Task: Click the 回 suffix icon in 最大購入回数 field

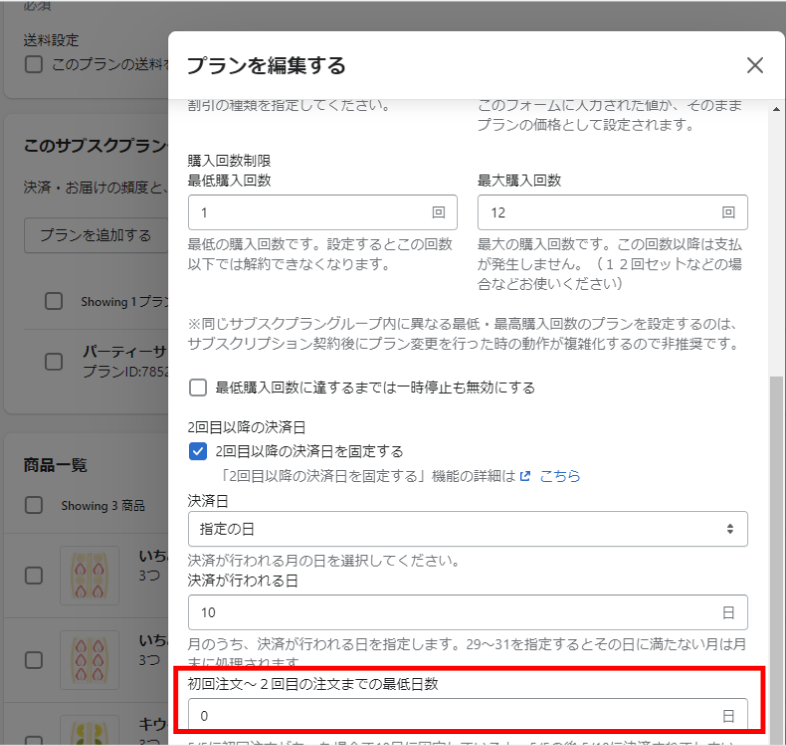Action: coord(728,213)
